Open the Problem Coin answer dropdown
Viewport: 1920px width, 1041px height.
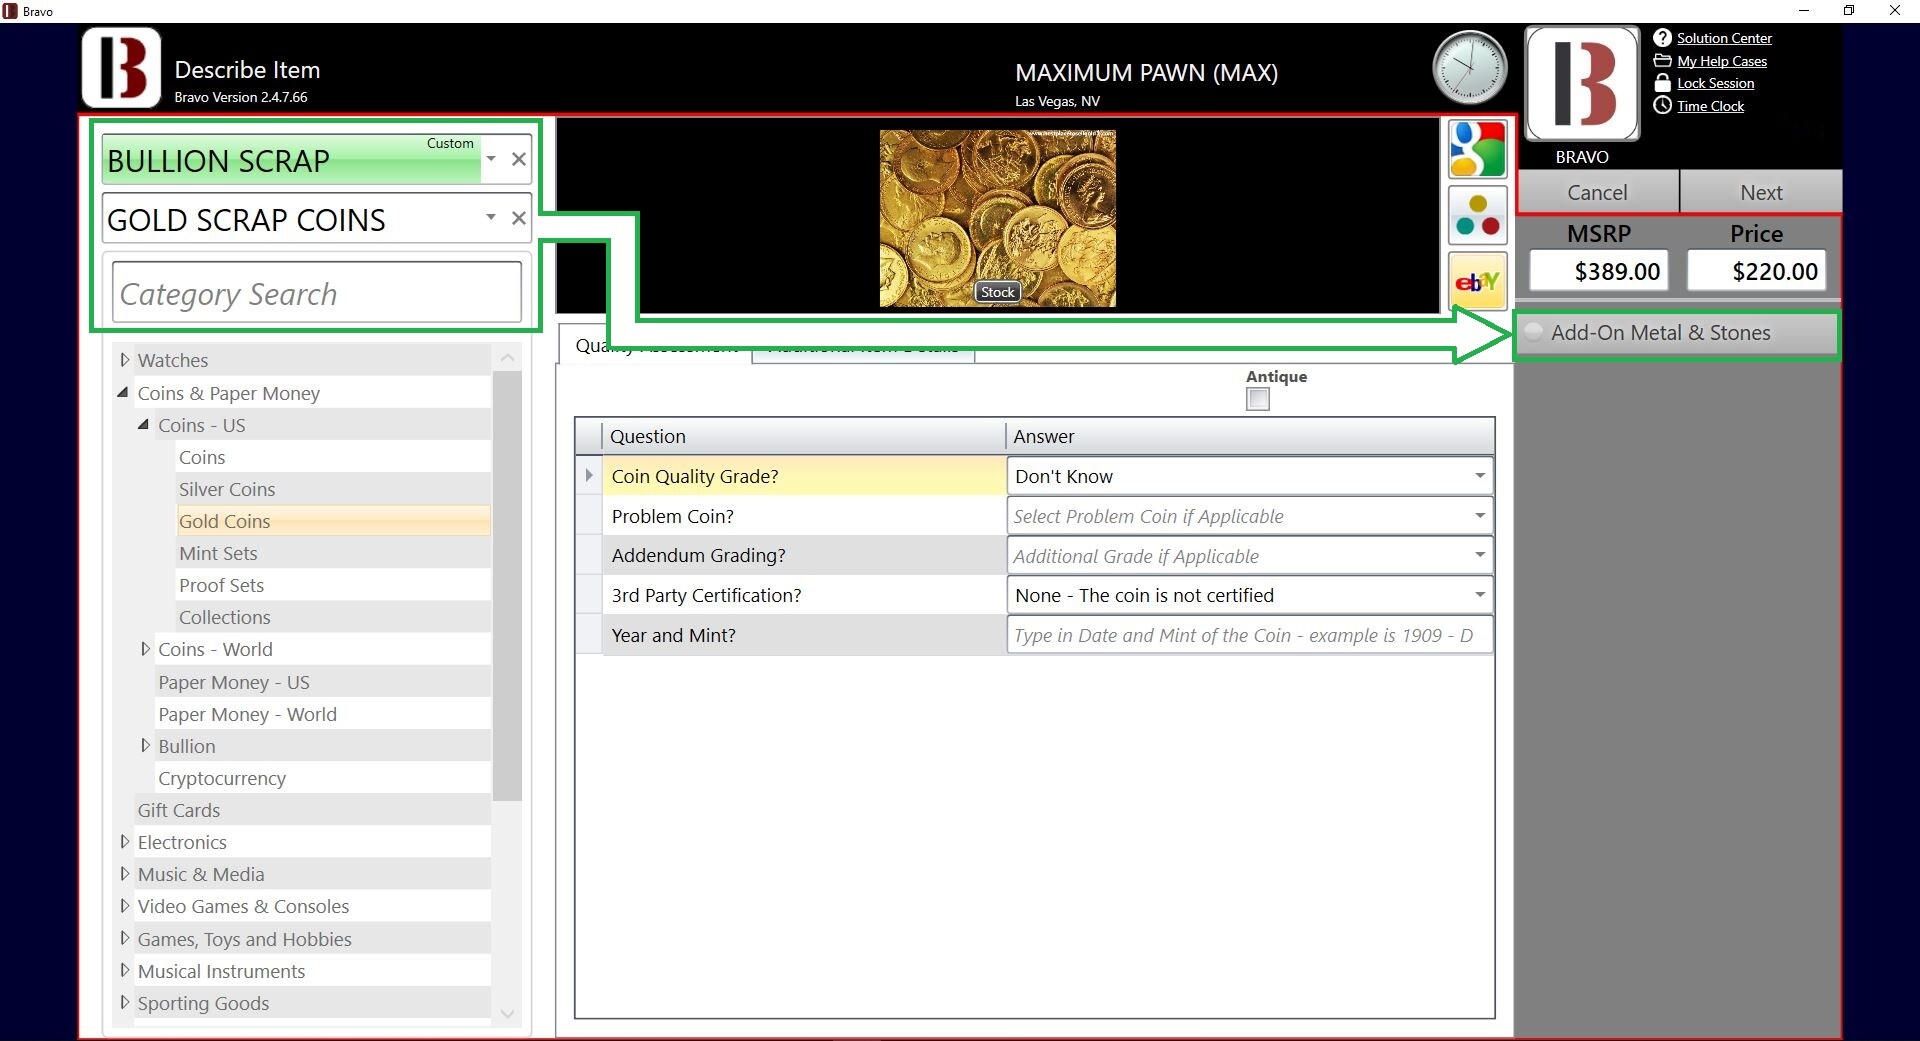pyautogui.click(x=1479, y=516)
